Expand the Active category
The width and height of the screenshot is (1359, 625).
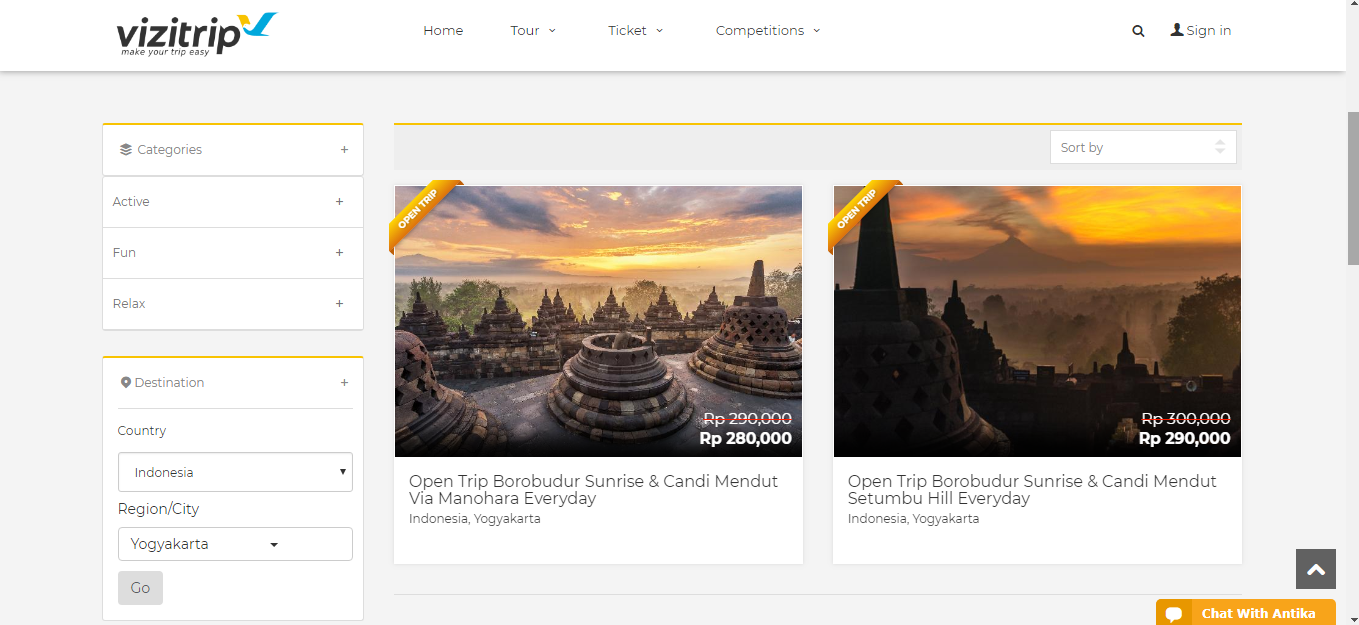coord(339,202)
